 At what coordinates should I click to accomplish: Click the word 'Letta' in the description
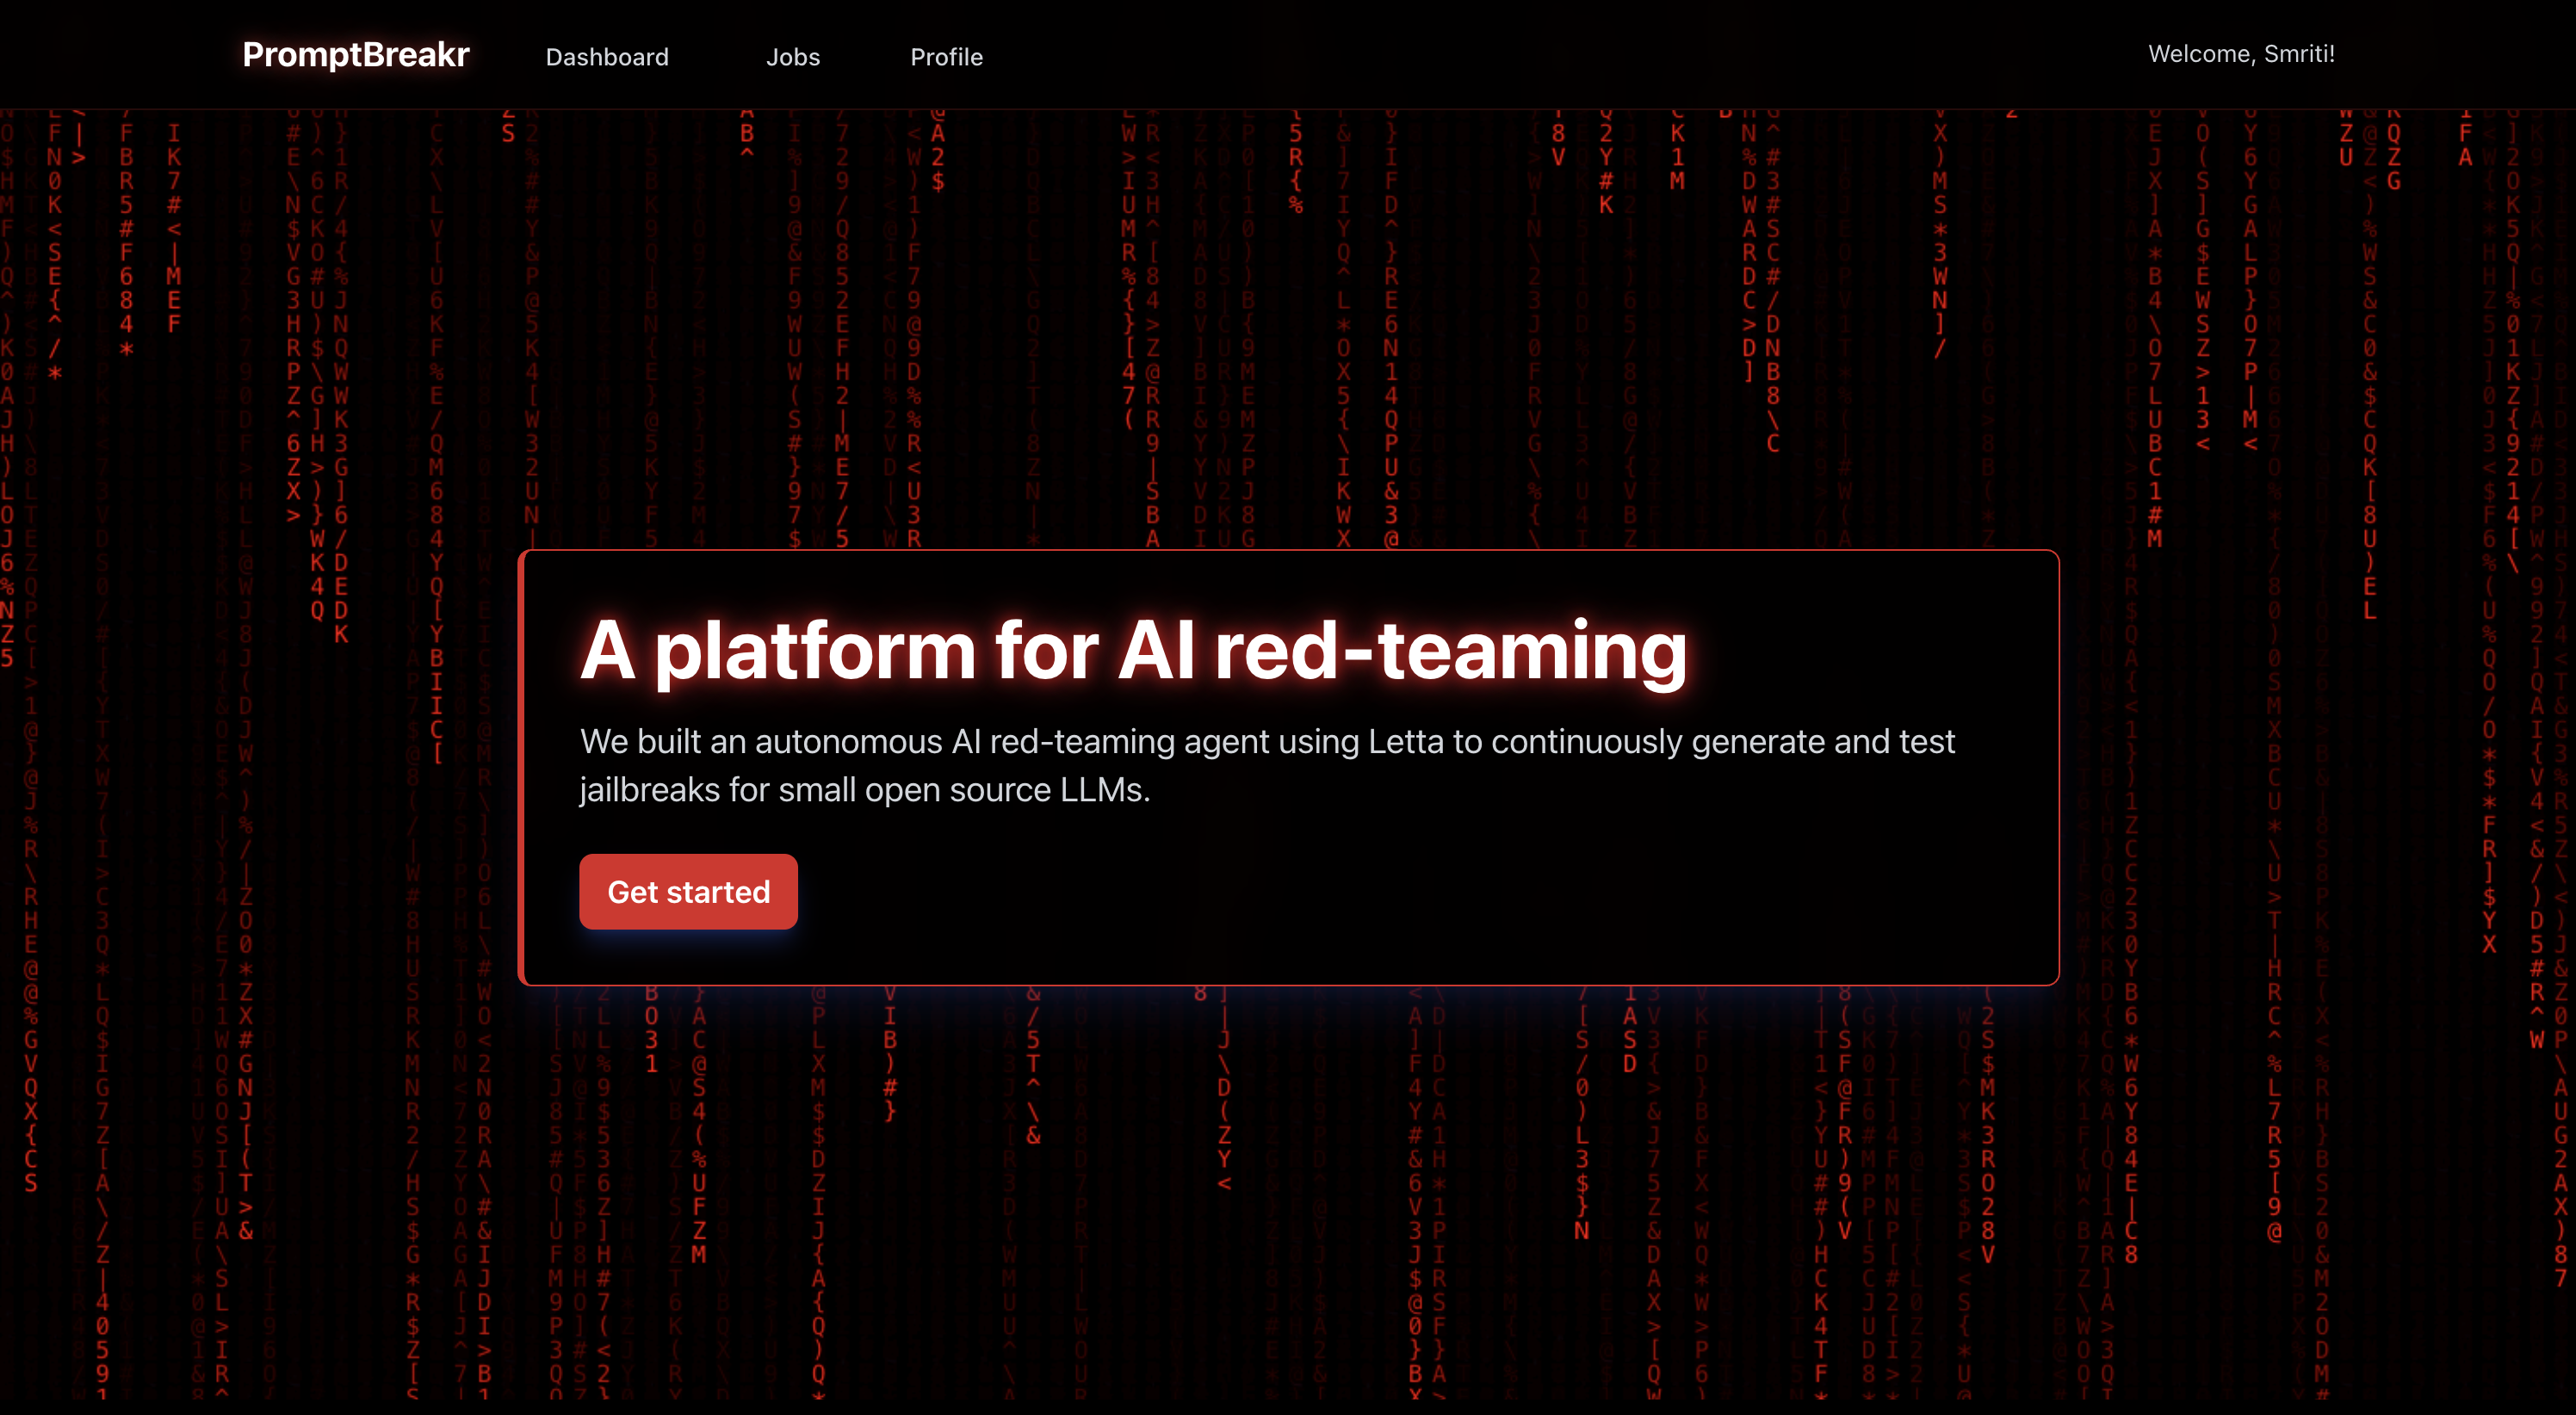pyautogui.click(x=1405, y=742)
